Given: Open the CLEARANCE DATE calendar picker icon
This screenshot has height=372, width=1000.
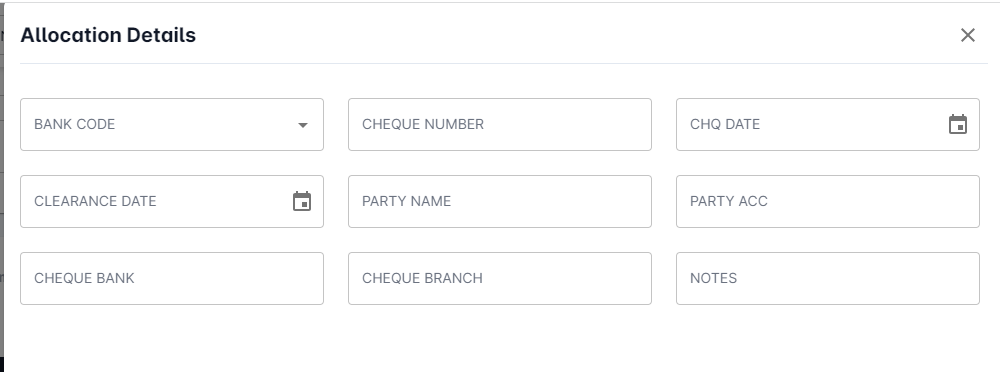Looking at the screenshot, I should point(302,201).
